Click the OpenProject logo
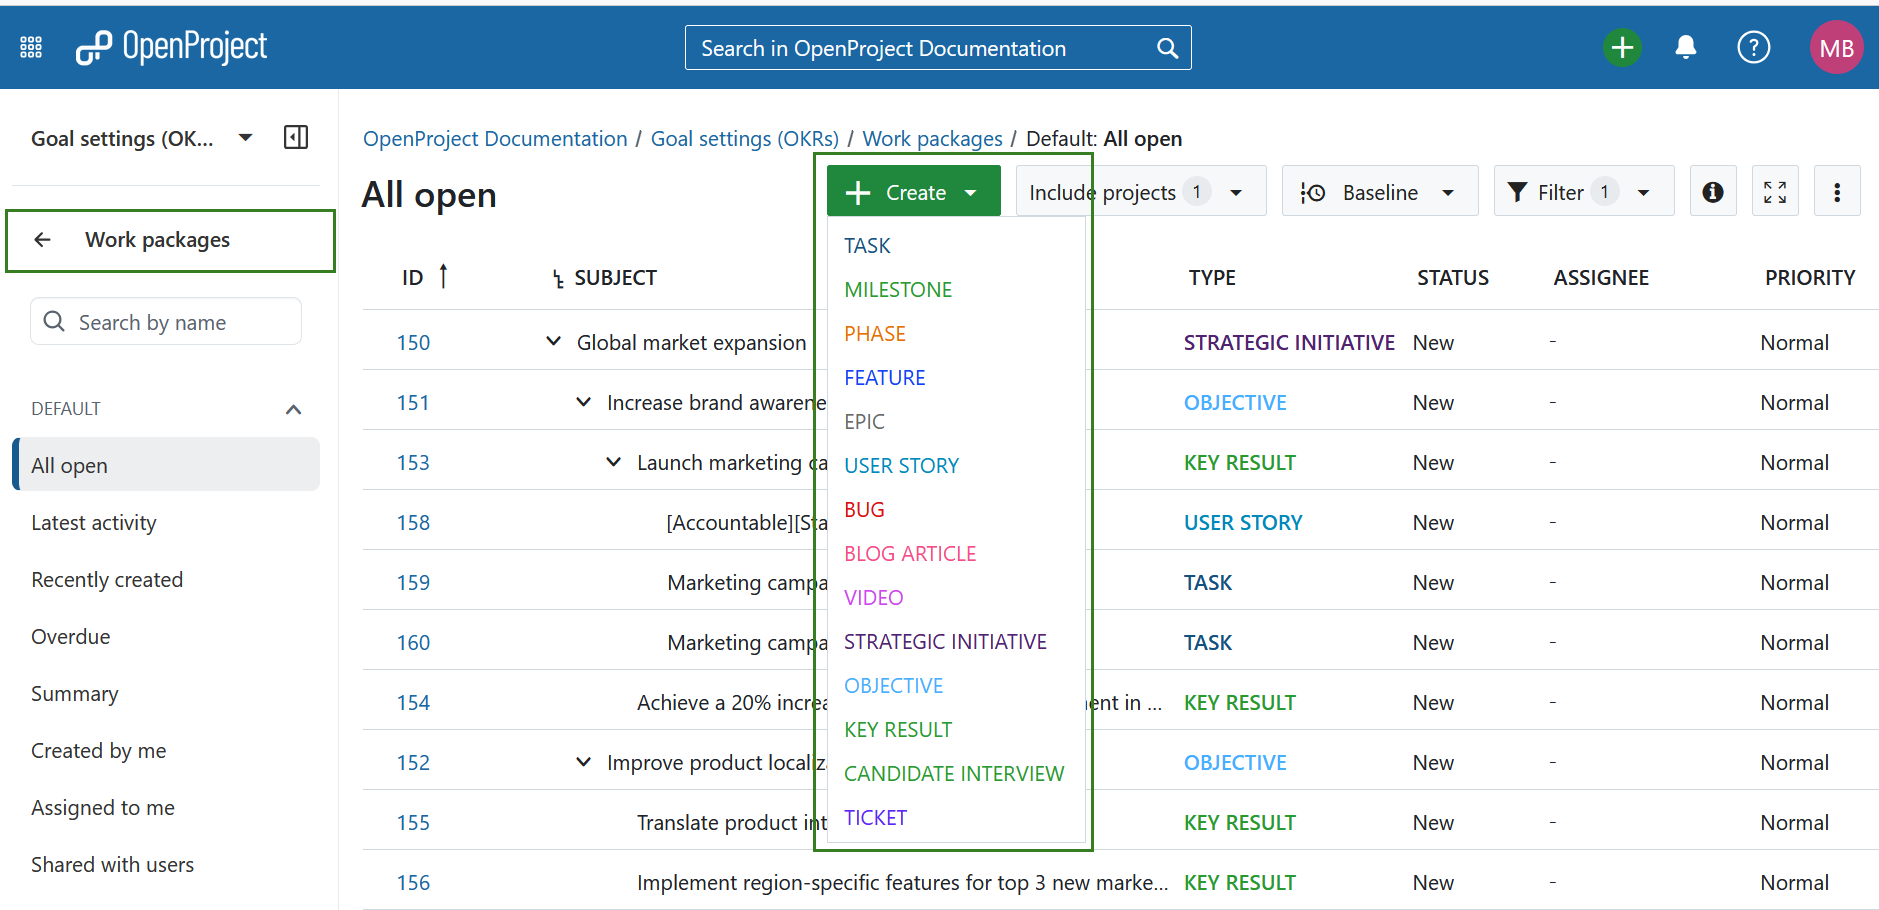 click(x=170, y=46)
